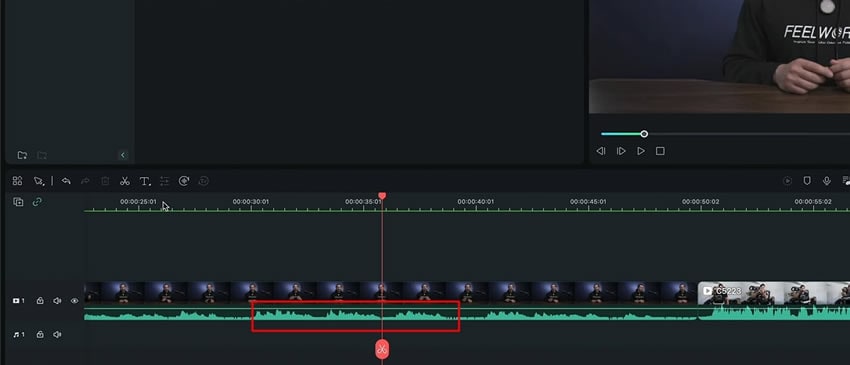Open the adjust sliders tool

(164, 181)
